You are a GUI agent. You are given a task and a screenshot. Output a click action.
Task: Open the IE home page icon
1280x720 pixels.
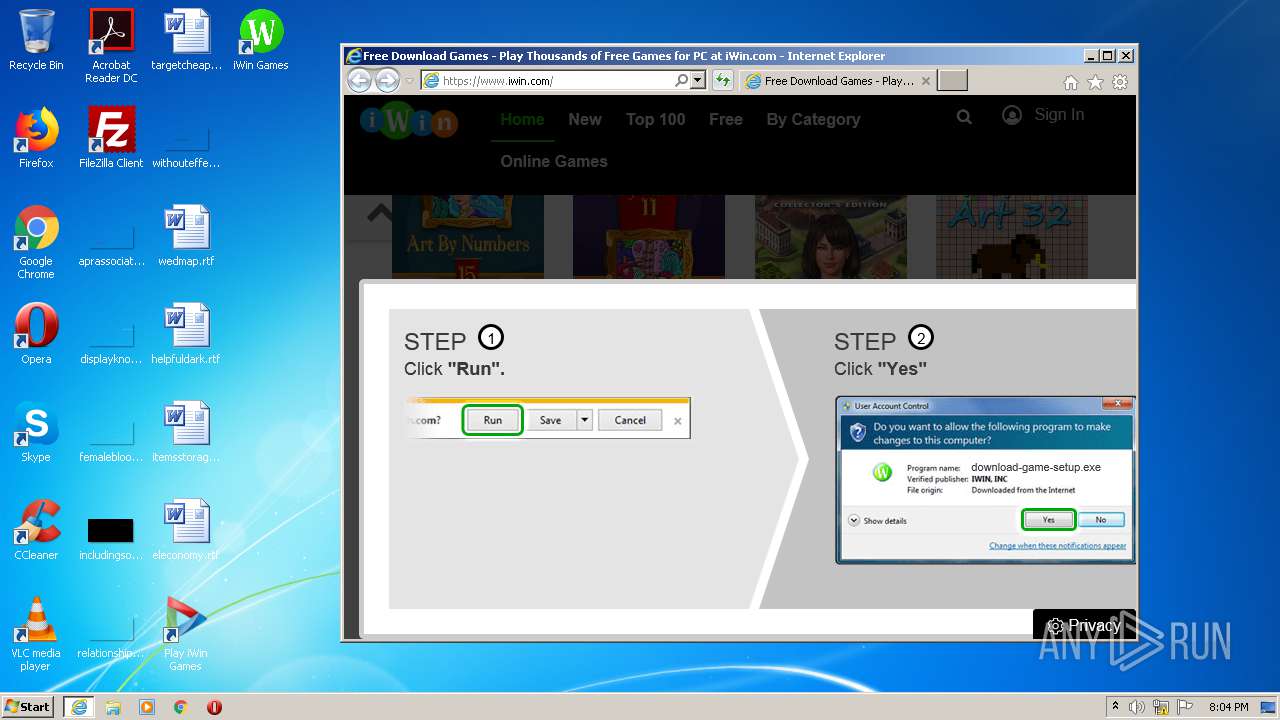coord(1071,83)
